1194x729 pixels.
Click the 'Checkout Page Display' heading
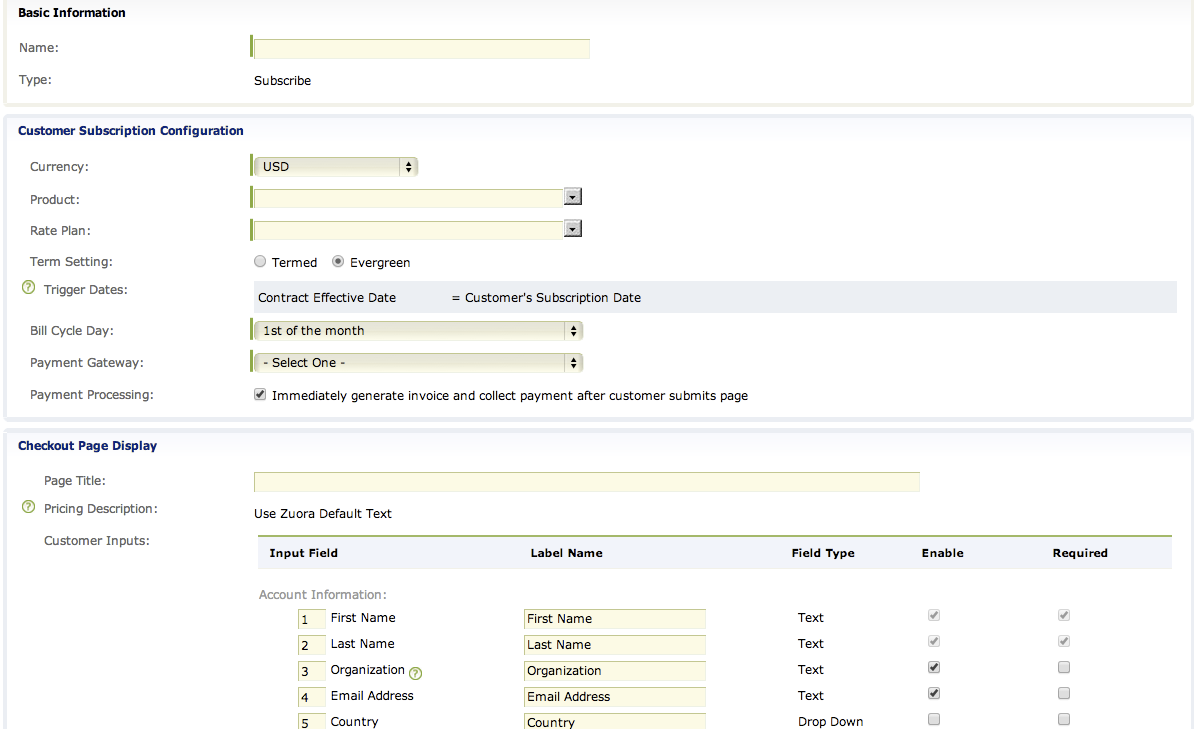pyautogui.click(x=88, y=446)
